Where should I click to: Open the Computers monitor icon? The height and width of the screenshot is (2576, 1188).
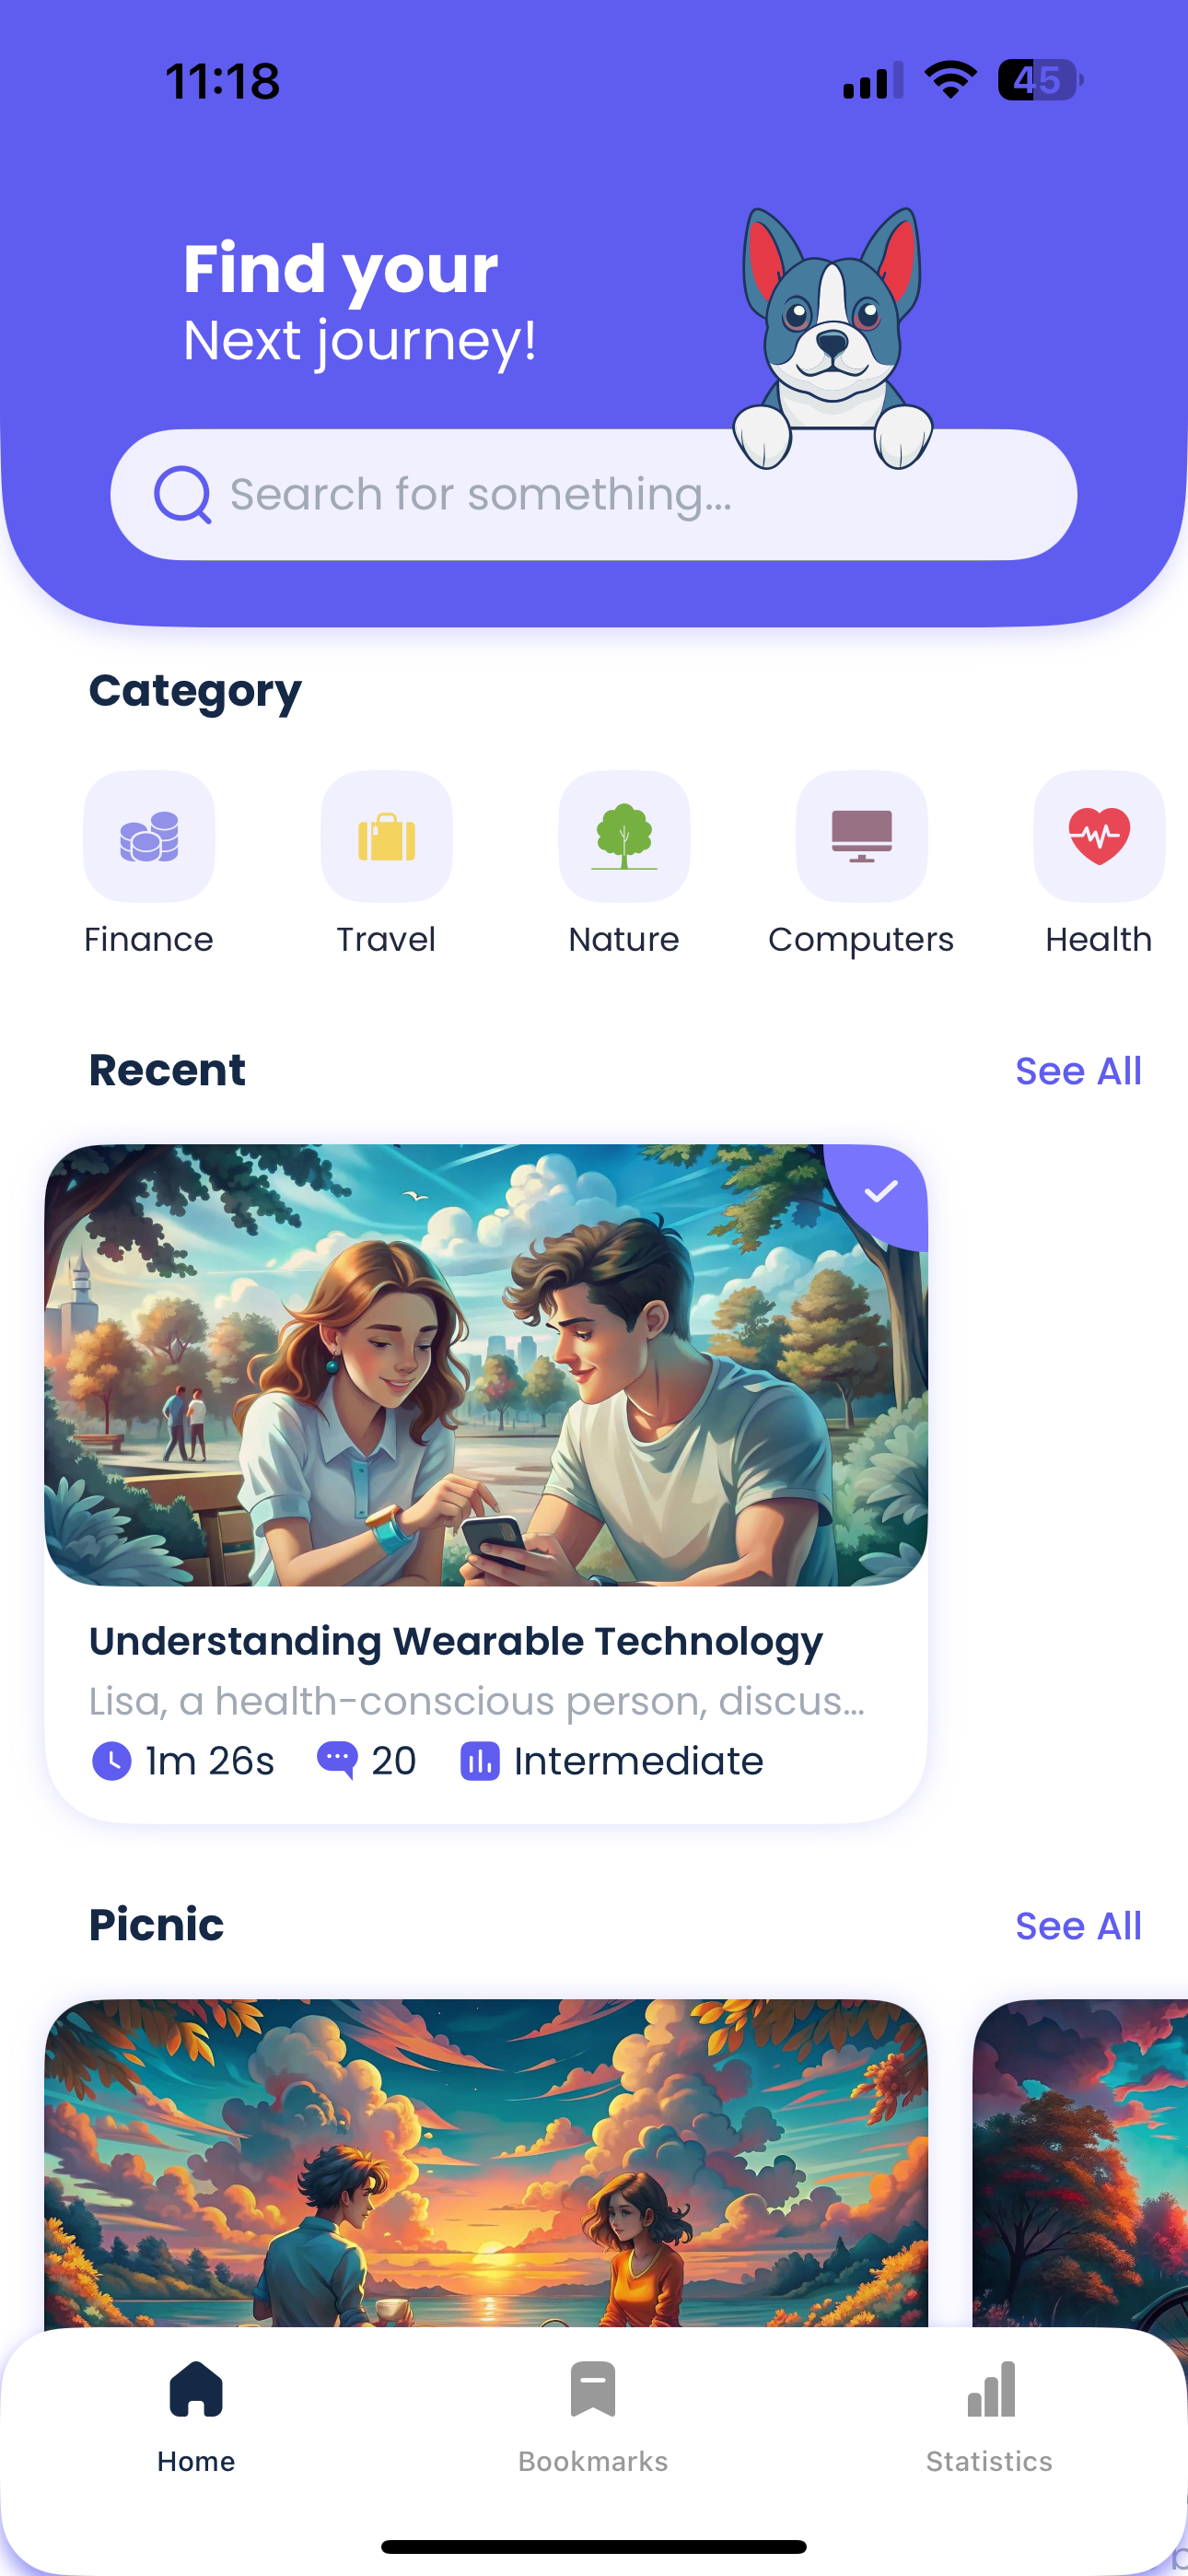tap(861, 836)
